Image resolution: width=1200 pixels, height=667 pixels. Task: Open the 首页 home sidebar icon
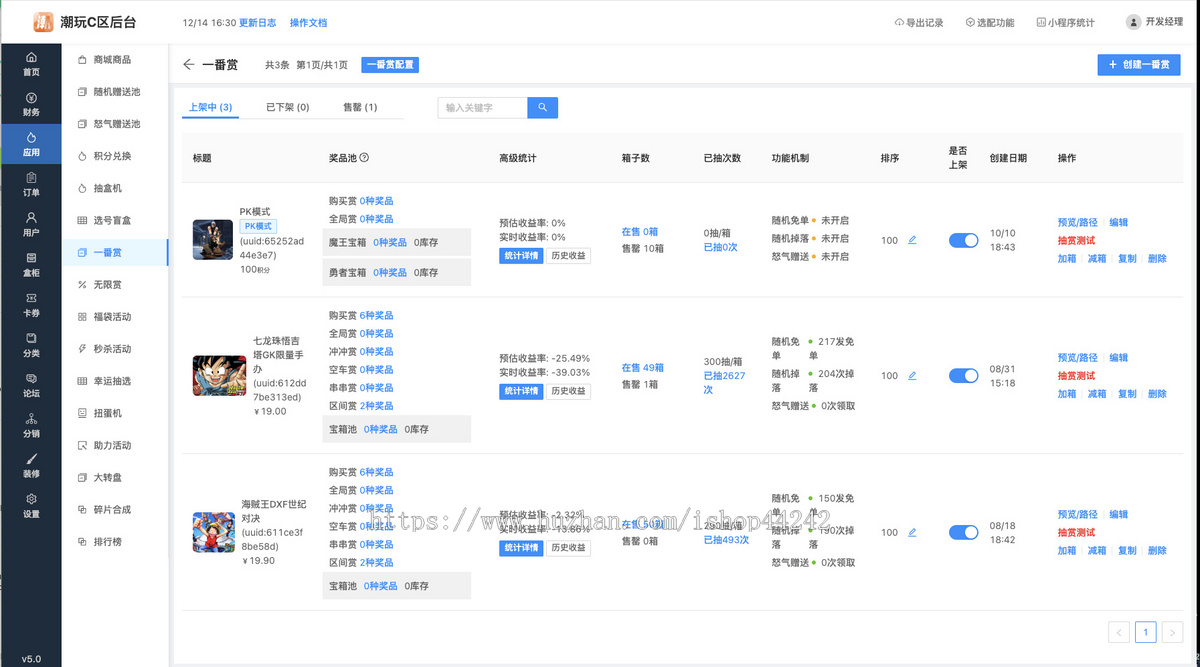click(31, 57)
